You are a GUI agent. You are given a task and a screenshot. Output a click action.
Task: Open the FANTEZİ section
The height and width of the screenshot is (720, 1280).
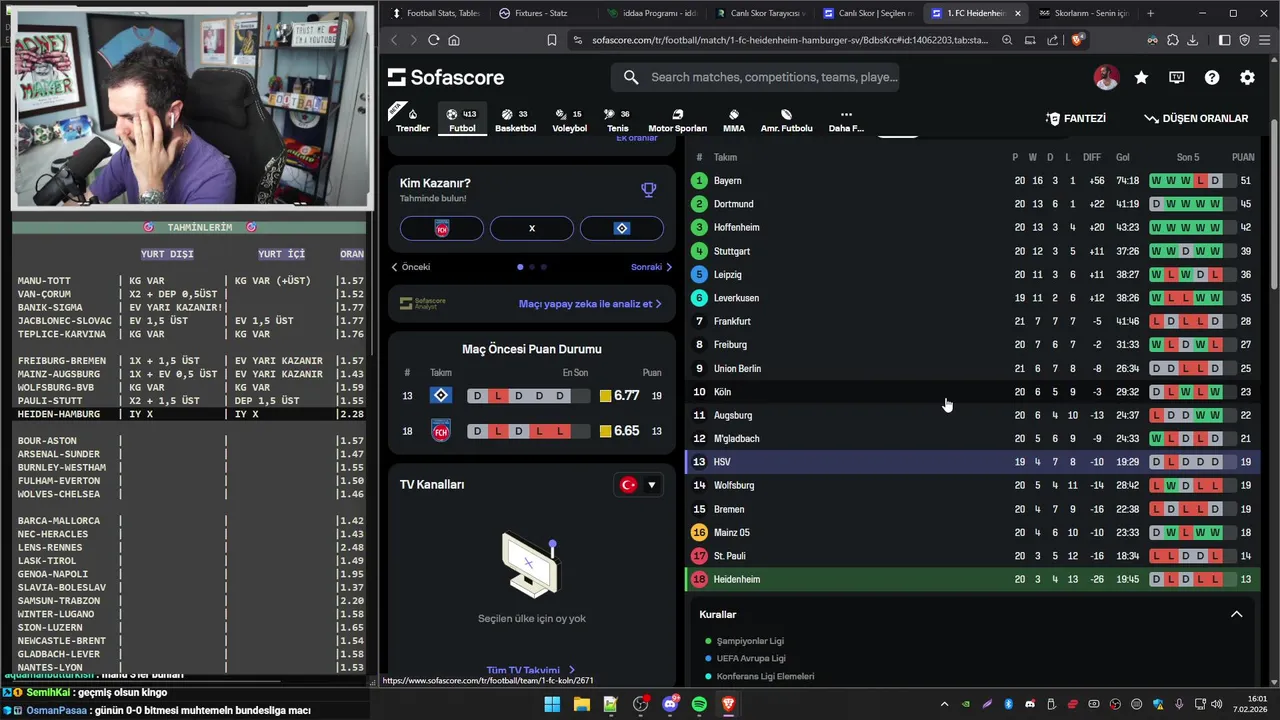pyautogui.click(x=1076, y=118)
